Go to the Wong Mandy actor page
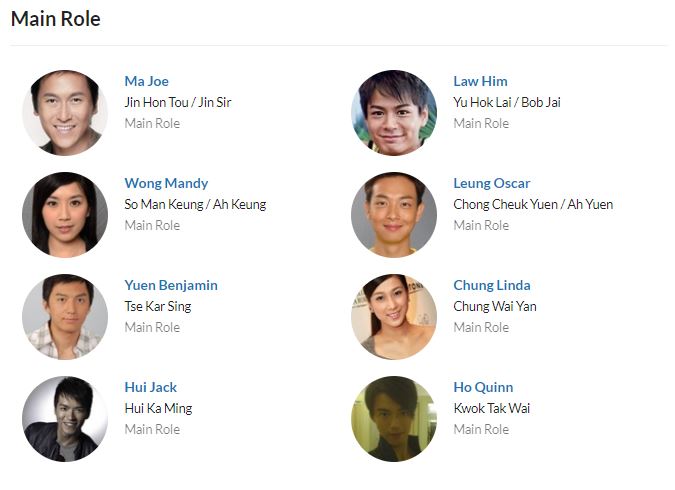Viewport: 675px width, 490px height. point(166,183)
